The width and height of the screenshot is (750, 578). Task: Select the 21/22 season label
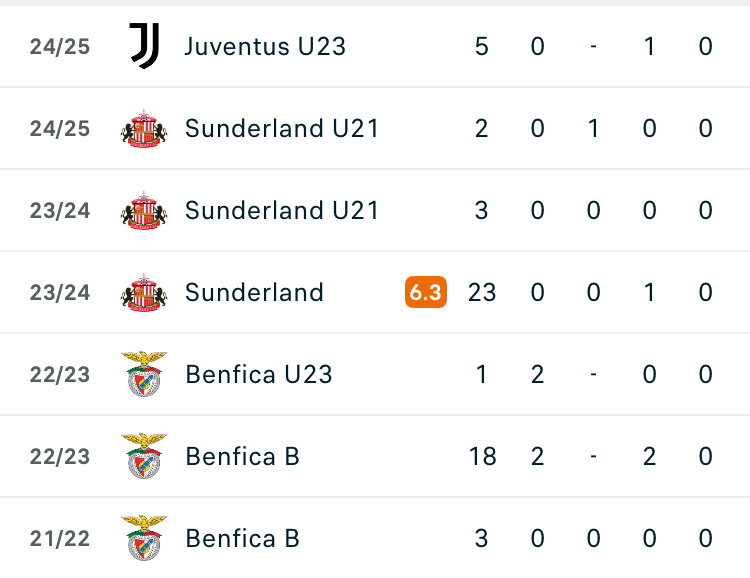(60, 539)
